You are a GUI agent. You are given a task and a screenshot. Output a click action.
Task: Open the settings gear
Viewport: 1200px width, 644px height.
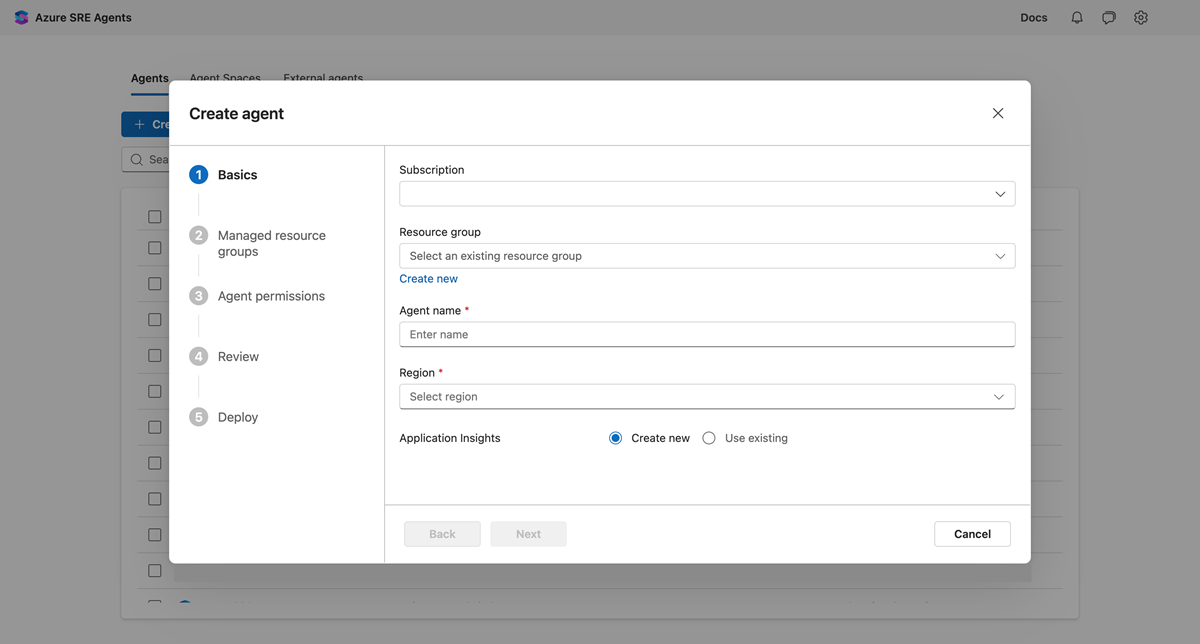coord(1140,17)
